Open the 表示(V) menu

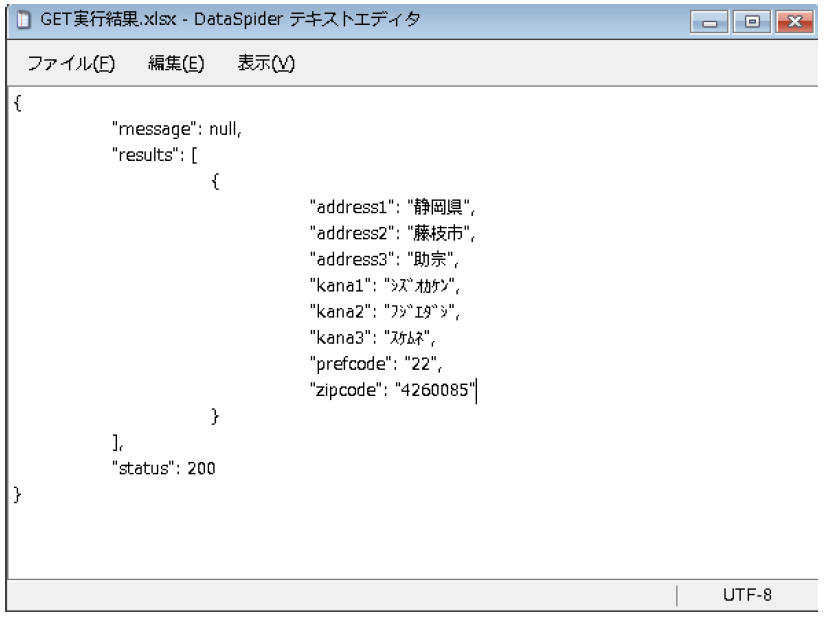267,64
